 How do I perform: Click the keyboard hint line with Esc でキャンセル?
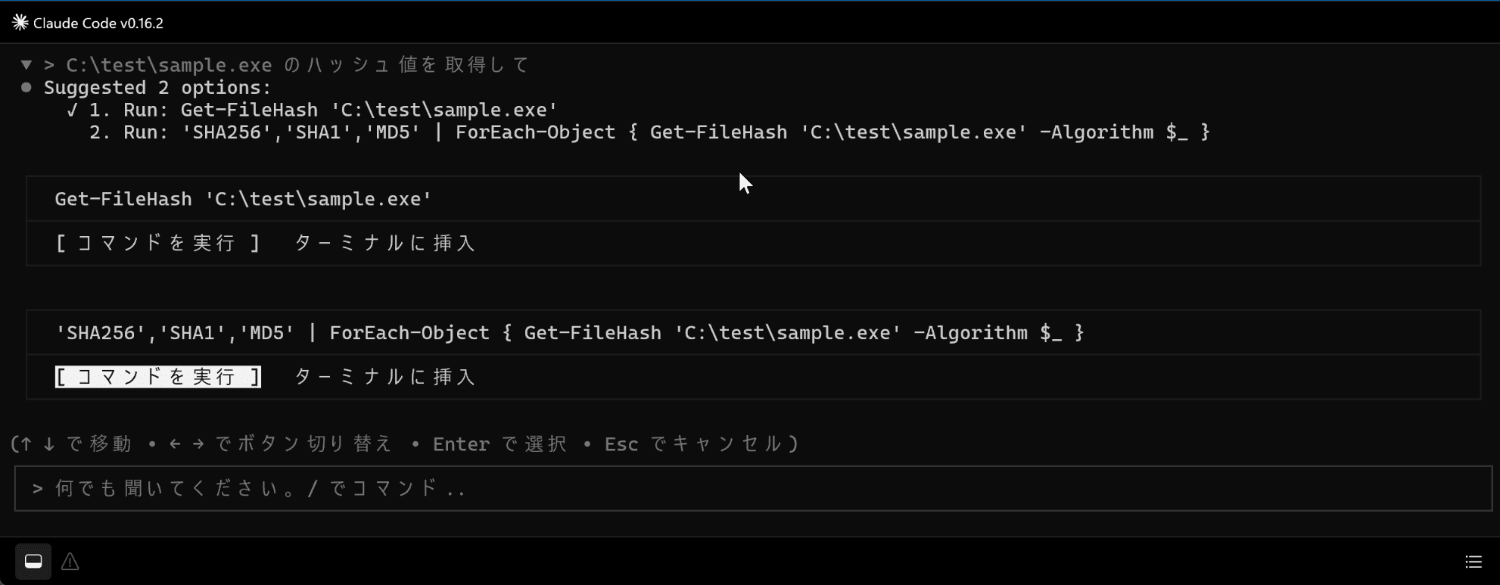(x=404, y=443)
